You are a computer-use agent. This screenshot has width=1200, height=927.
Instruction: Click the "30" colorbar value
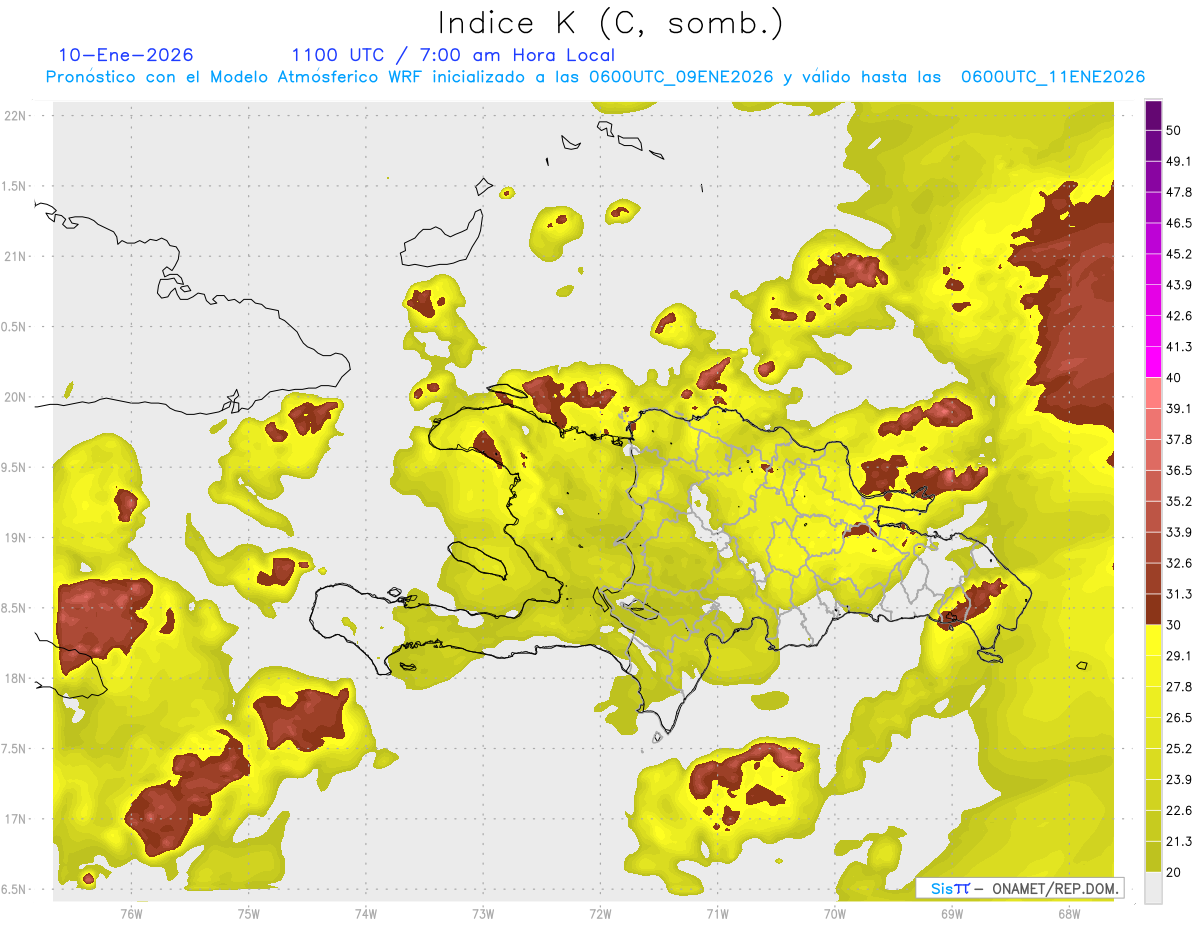[x=1174, y=625]
